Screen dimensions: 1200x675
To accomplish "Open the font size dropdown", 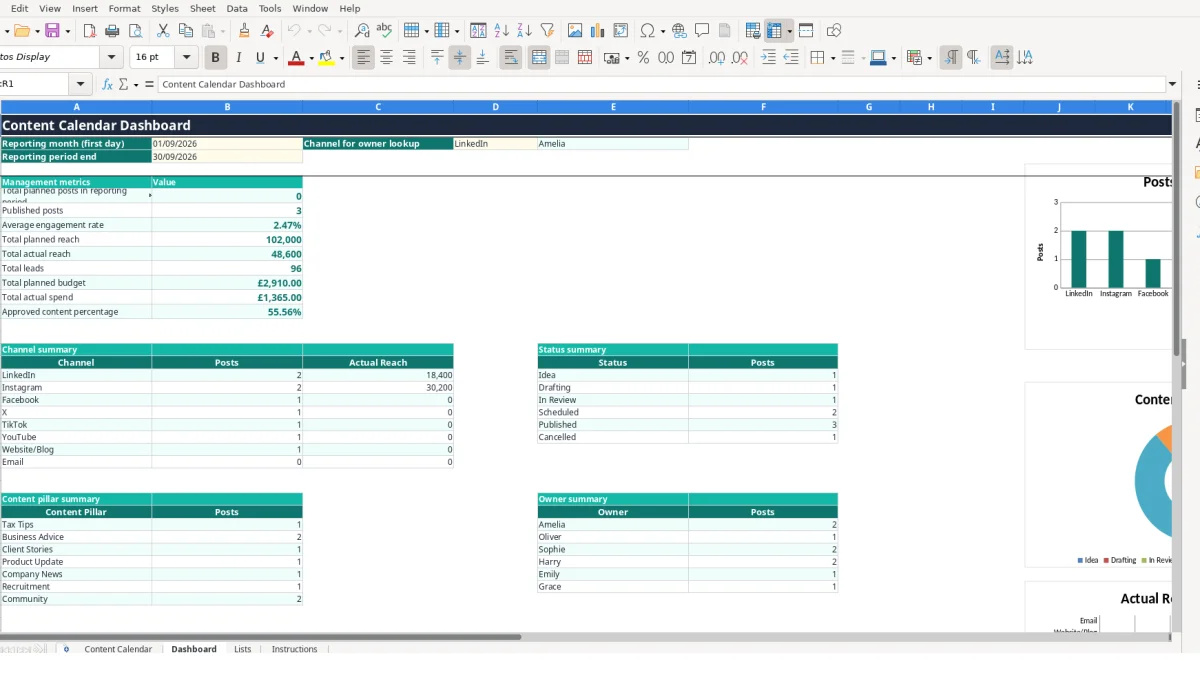I will pyautogui.click(x=187, y=58).
